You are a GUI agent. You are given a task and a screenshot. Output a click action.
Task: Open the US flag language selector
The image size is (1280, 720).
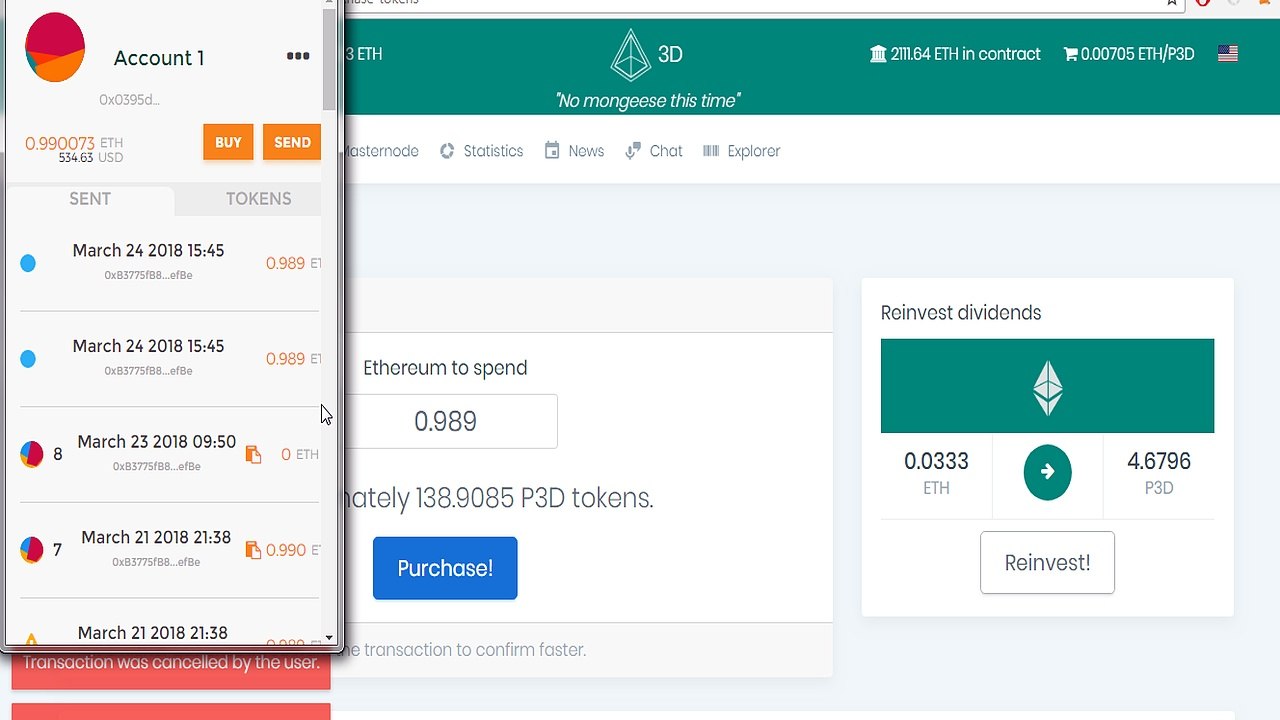[x=1228, y=54]
